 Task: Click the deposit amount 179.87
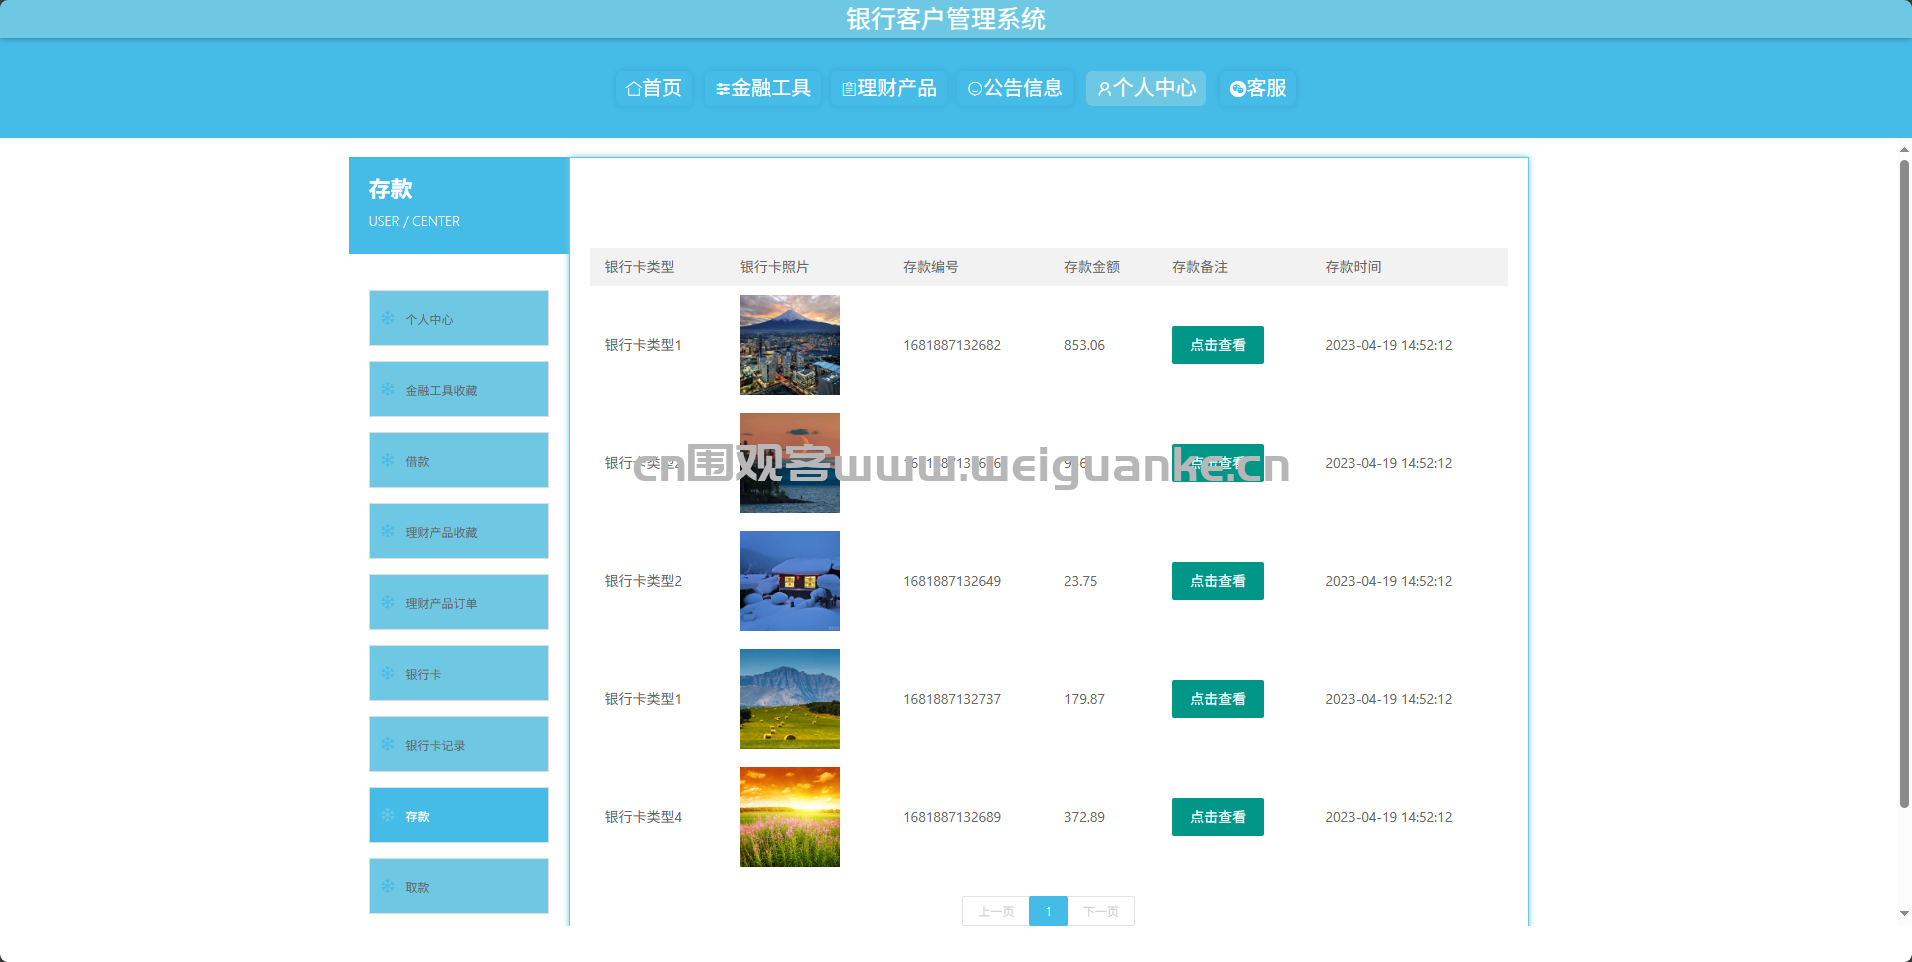[1084, 699]
